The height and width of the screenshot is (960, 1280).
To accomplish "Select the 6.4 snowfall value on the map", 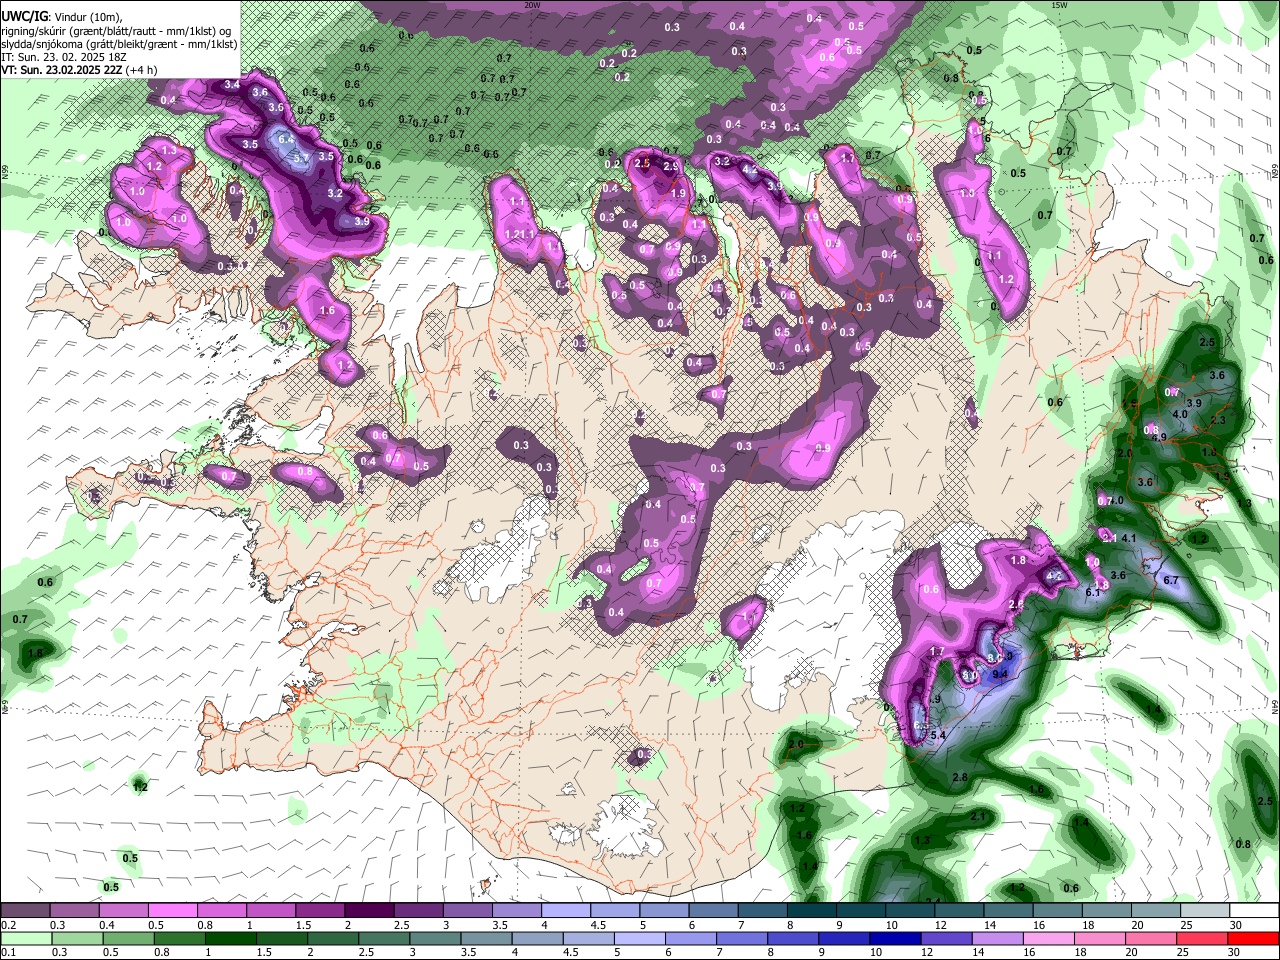I will [285, 139].
